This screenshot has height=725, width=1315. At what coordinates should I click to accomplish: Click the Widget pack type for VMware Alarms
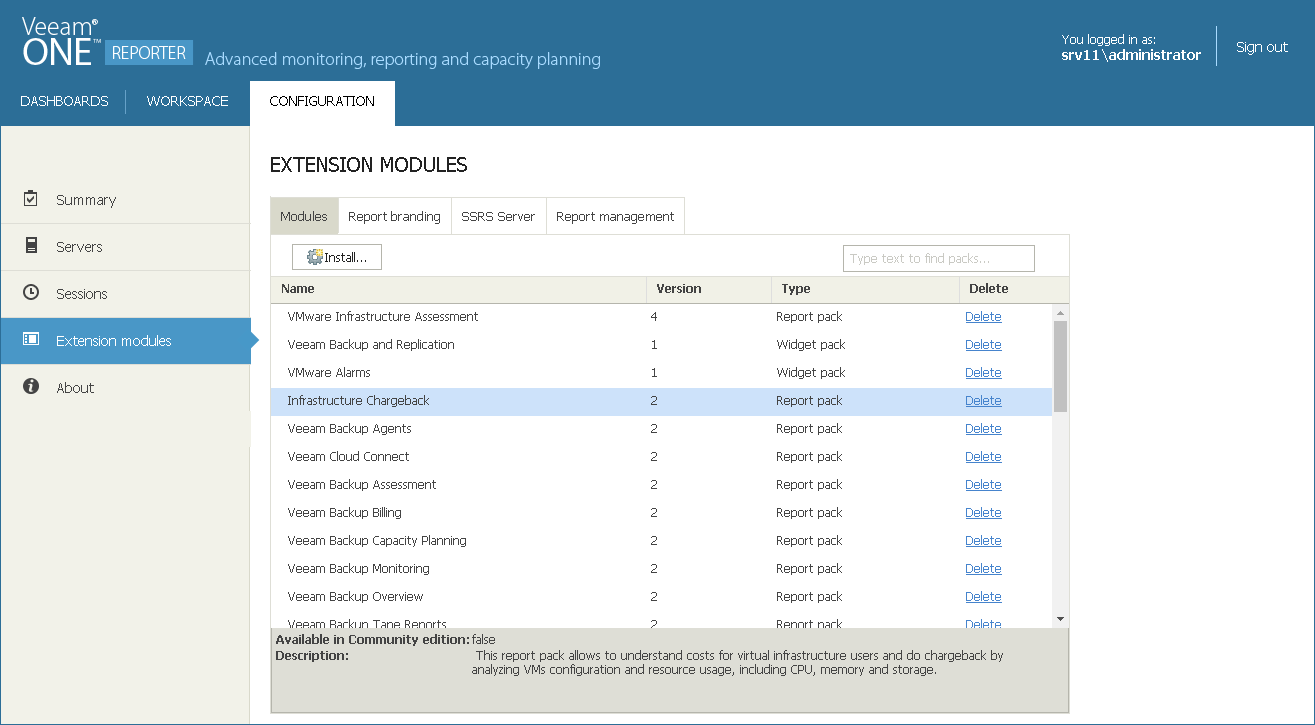(x=811, y=373)
